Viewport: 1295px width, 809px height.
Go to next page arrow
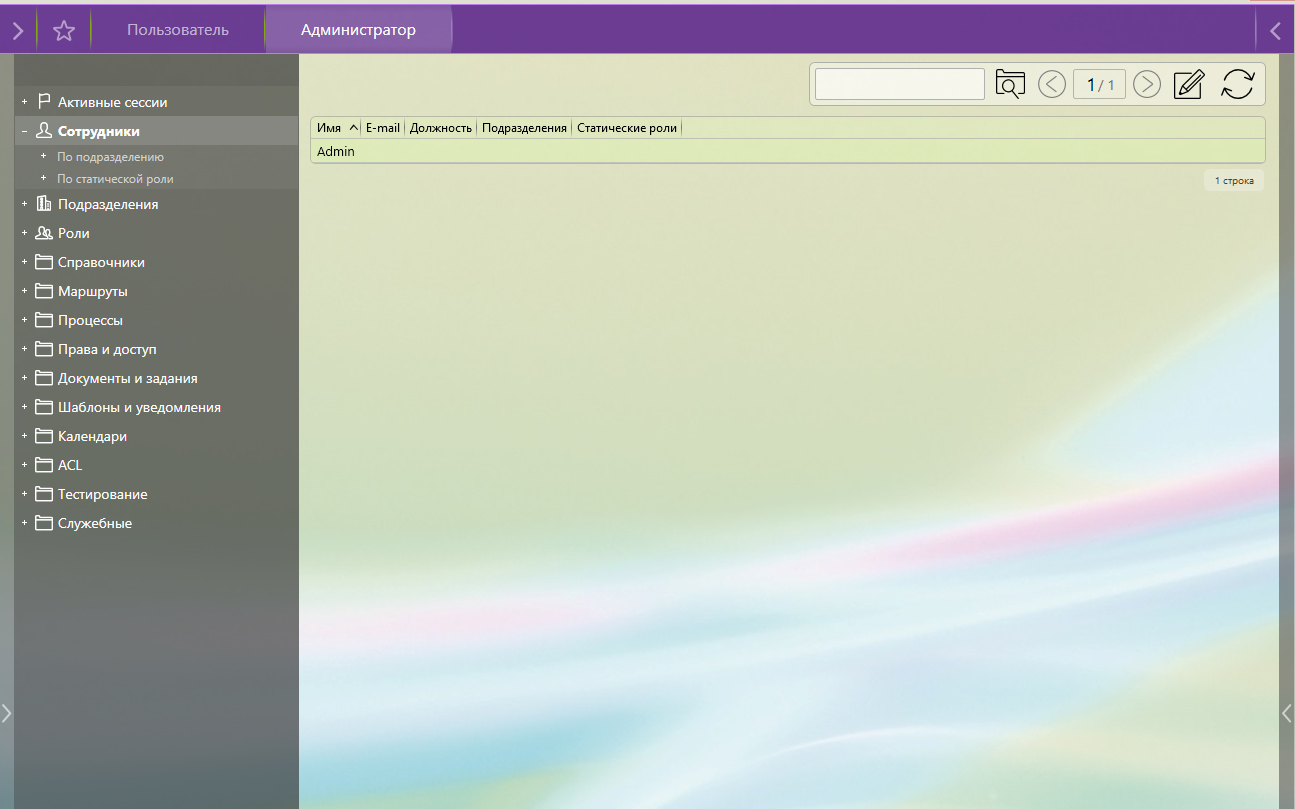click(1147, 85)
